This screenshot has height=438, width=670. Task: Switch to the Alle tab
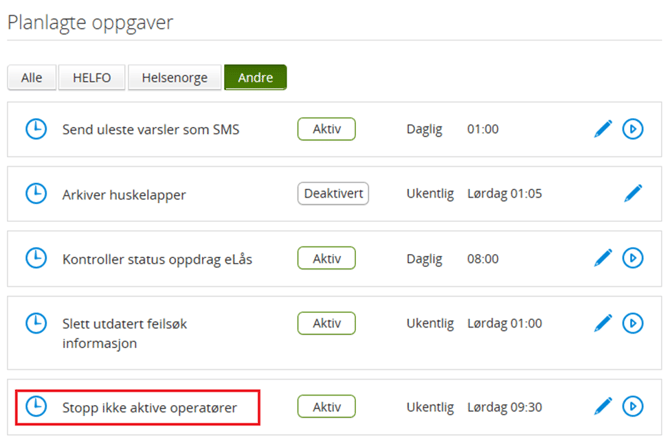pyautogui.click(x=32, y=78)
